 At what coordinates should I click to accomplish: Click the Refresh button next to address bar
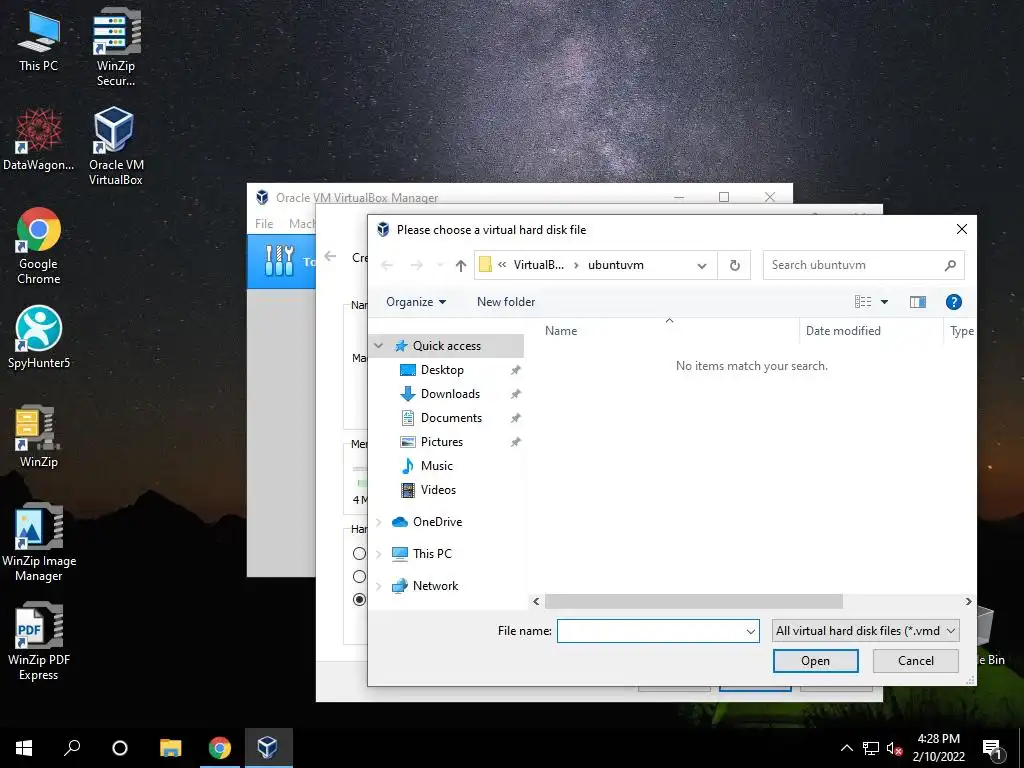(x=735, y=265)
